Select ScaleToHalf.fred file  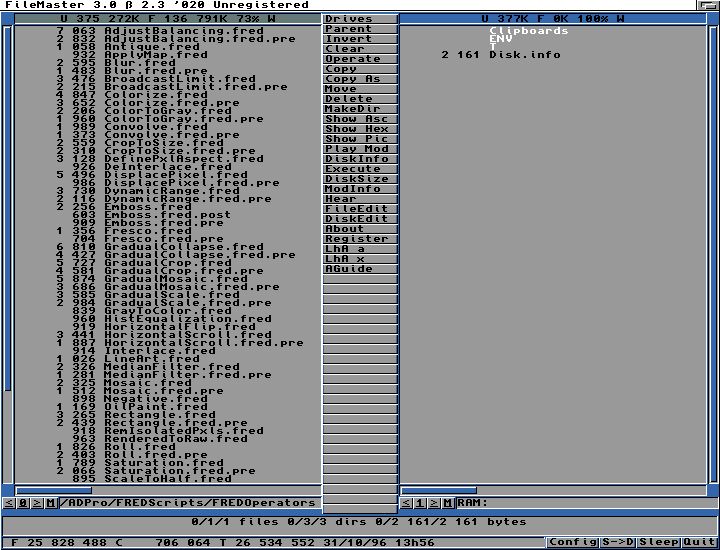(x=168, y=479)
